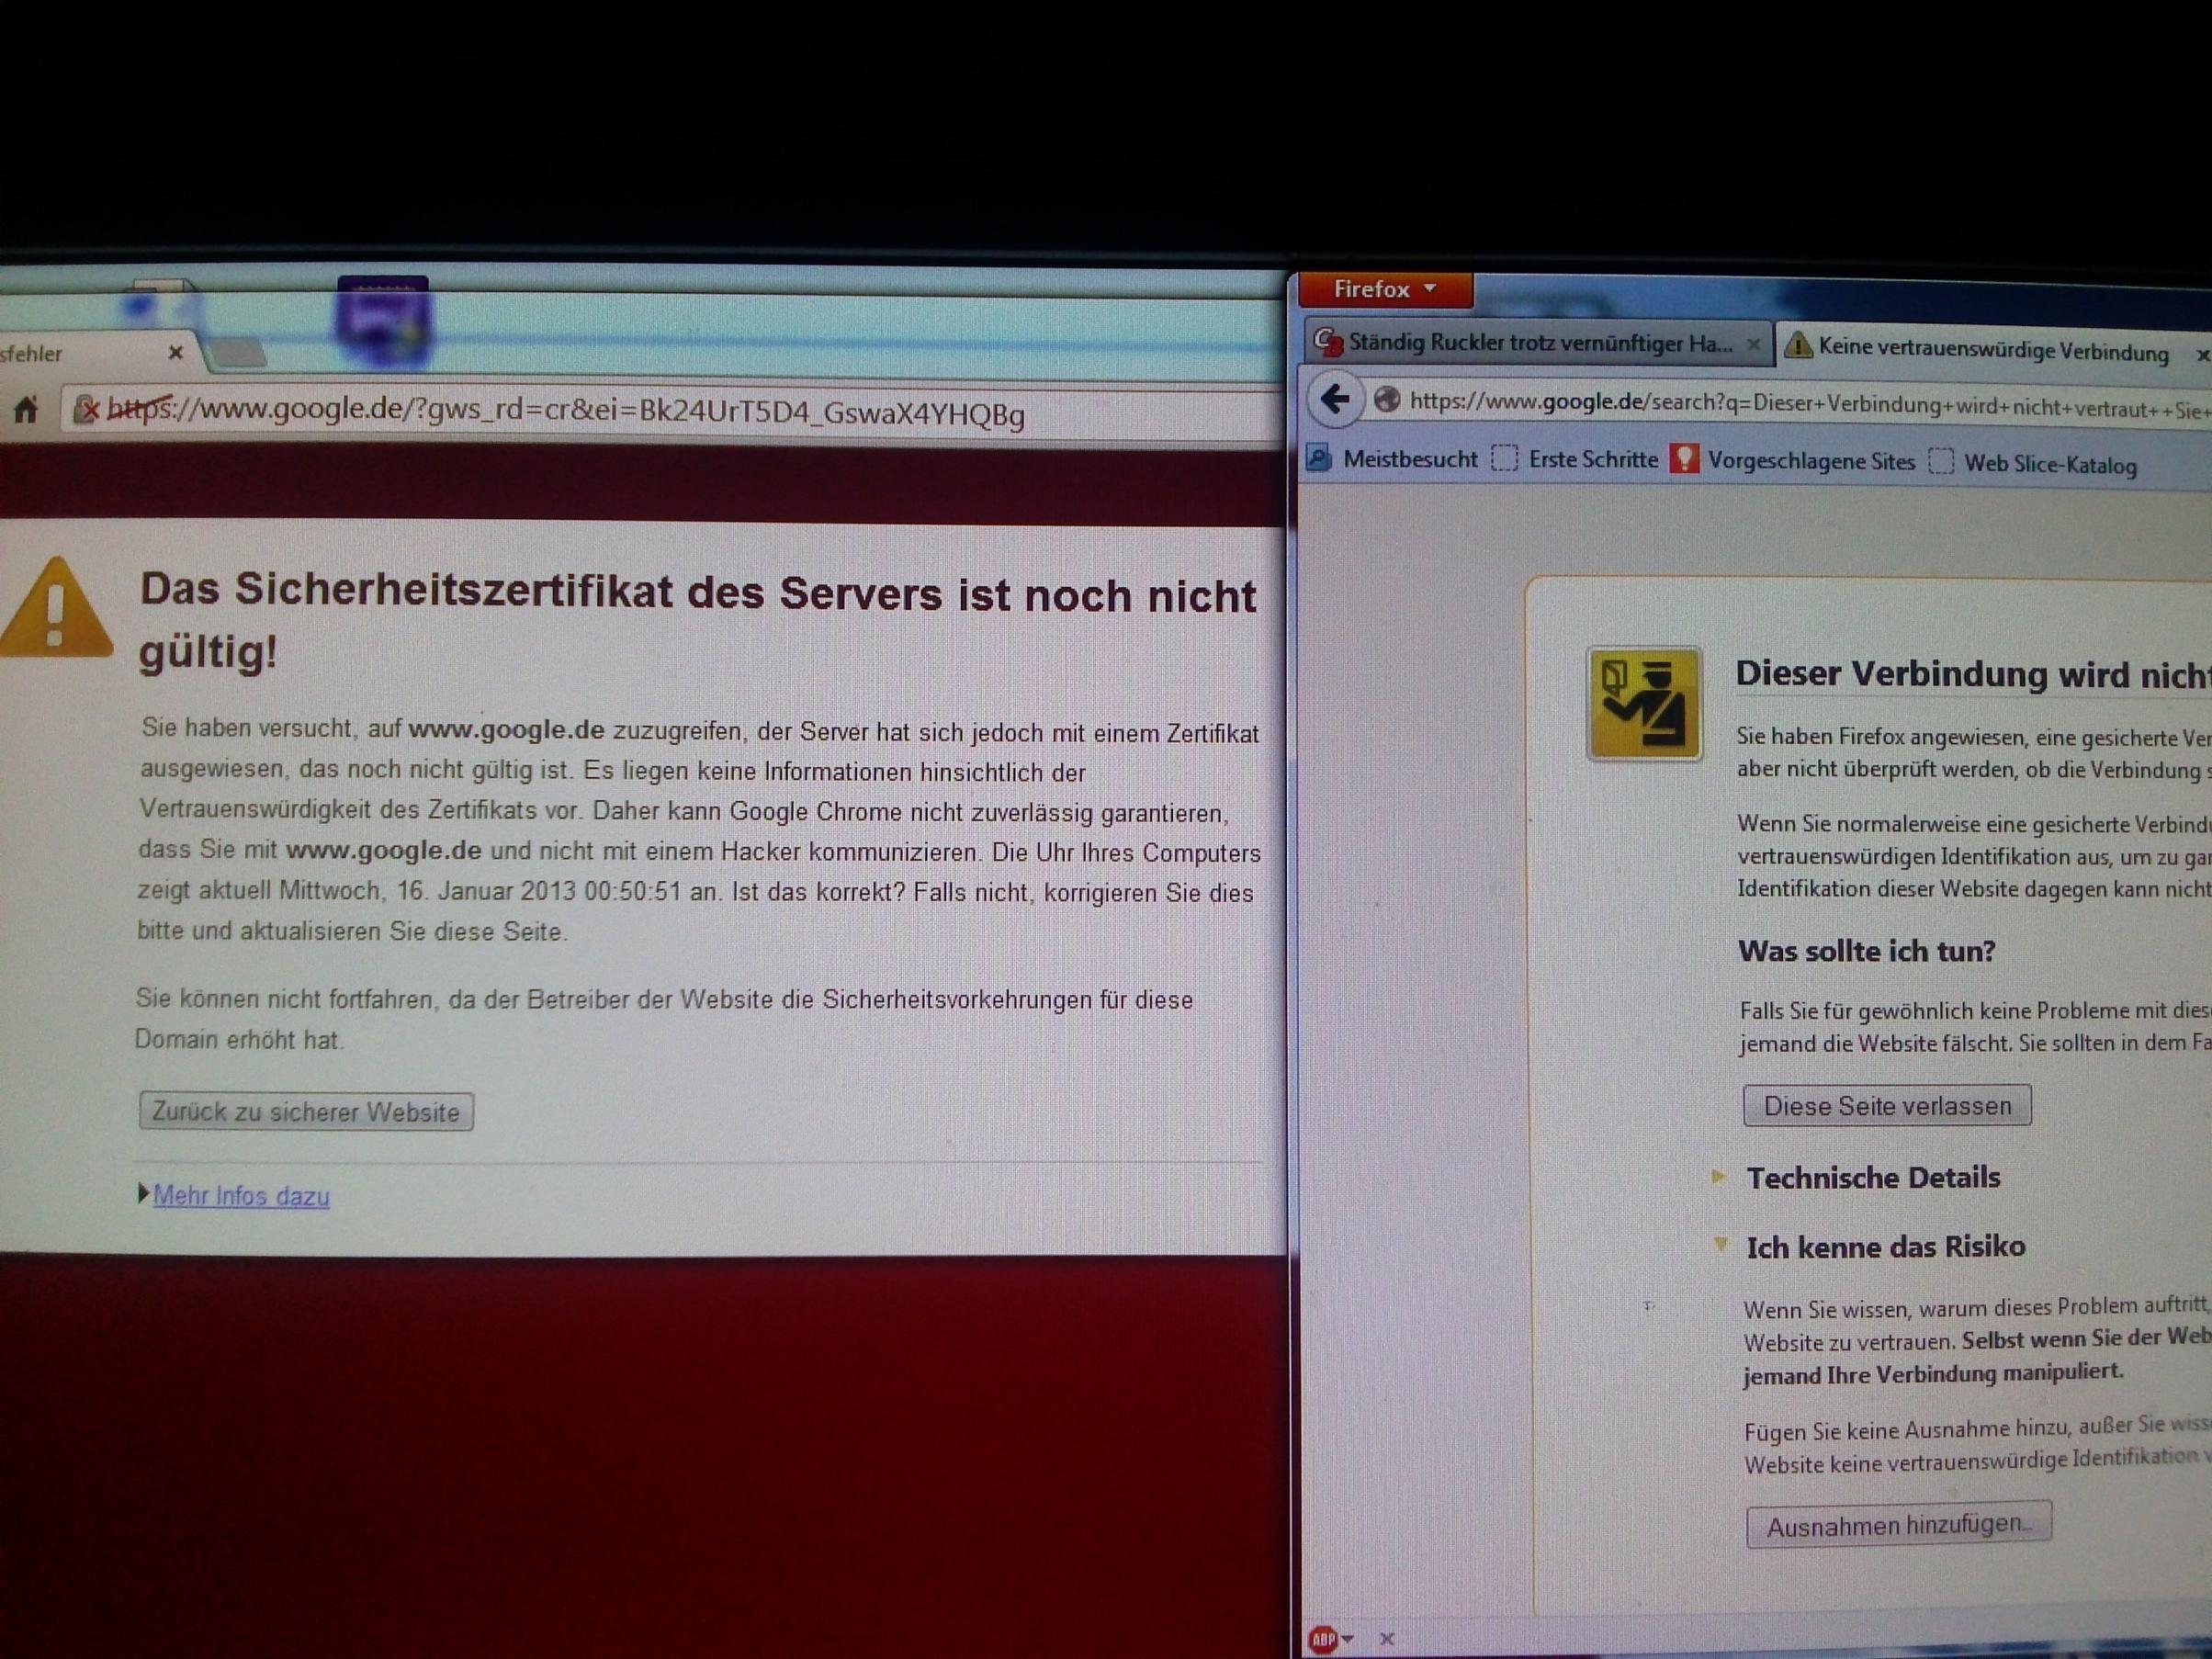
Task: Click the globe site identity icon
Action: pyautogui.click(x=1387, y=400)
